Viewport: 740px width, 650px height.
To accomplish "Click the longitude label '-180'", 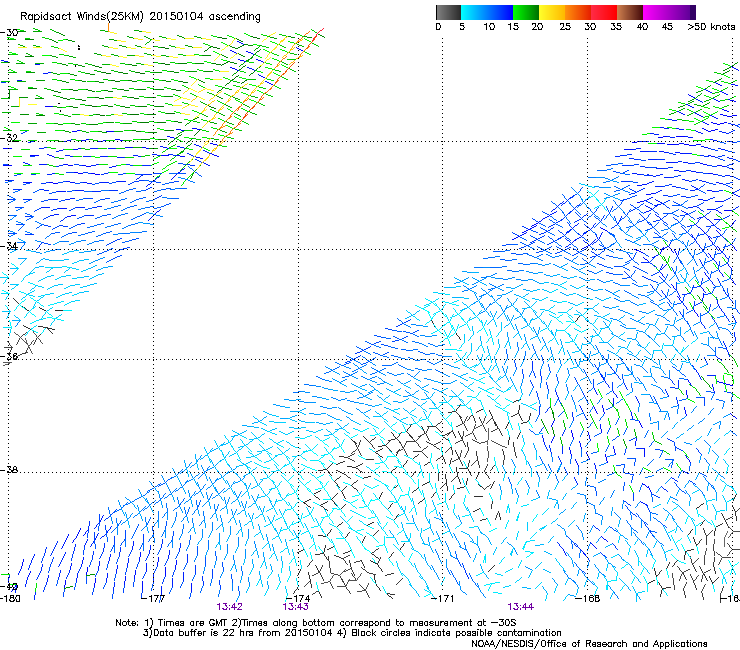I will pyautogui.click(x=10, y=599).
